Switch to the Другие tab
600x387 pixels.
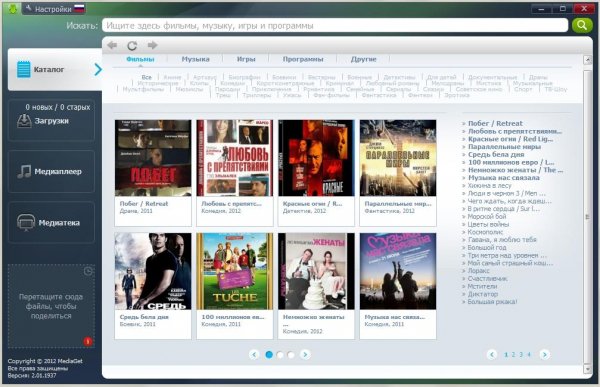click(x=364, y=59)
